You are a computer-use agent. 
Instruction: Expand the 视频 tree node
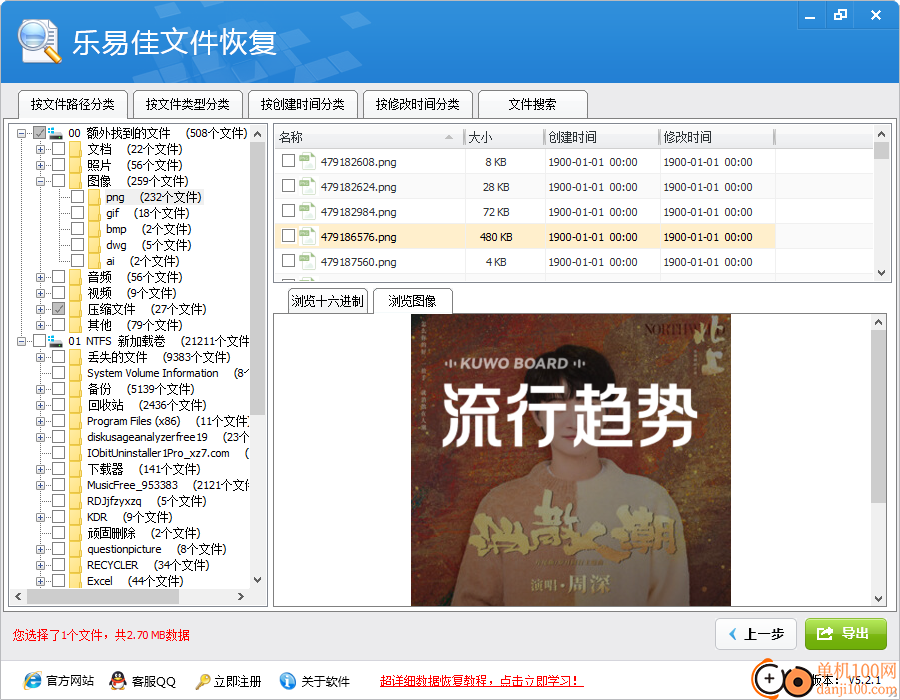coord(40,293)
